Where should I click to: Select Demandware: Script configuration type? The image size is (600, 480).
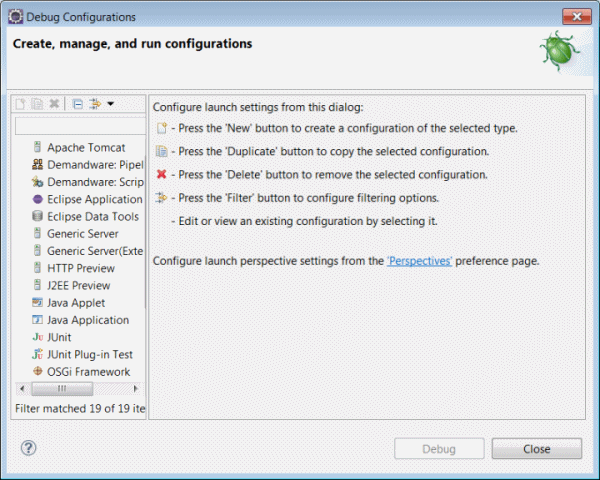tap(95, 182)
